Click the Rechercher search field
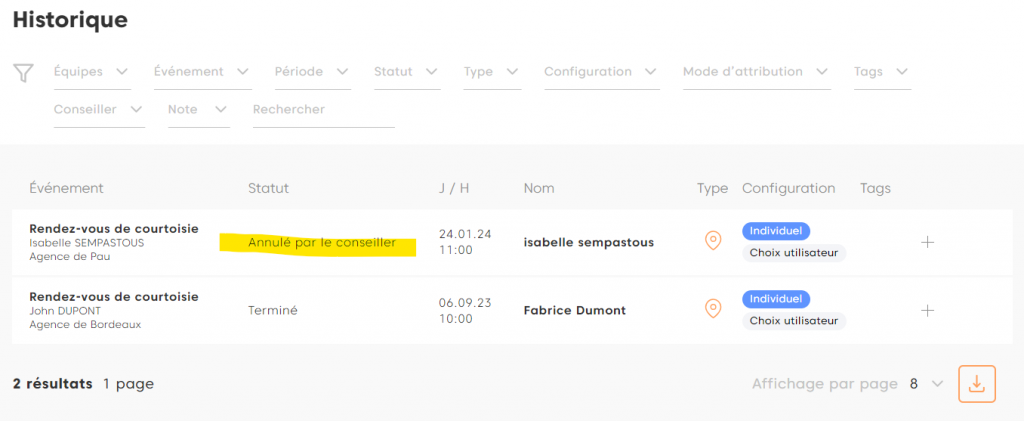Viewport: 1024px width, 421px height. point(322,110)
